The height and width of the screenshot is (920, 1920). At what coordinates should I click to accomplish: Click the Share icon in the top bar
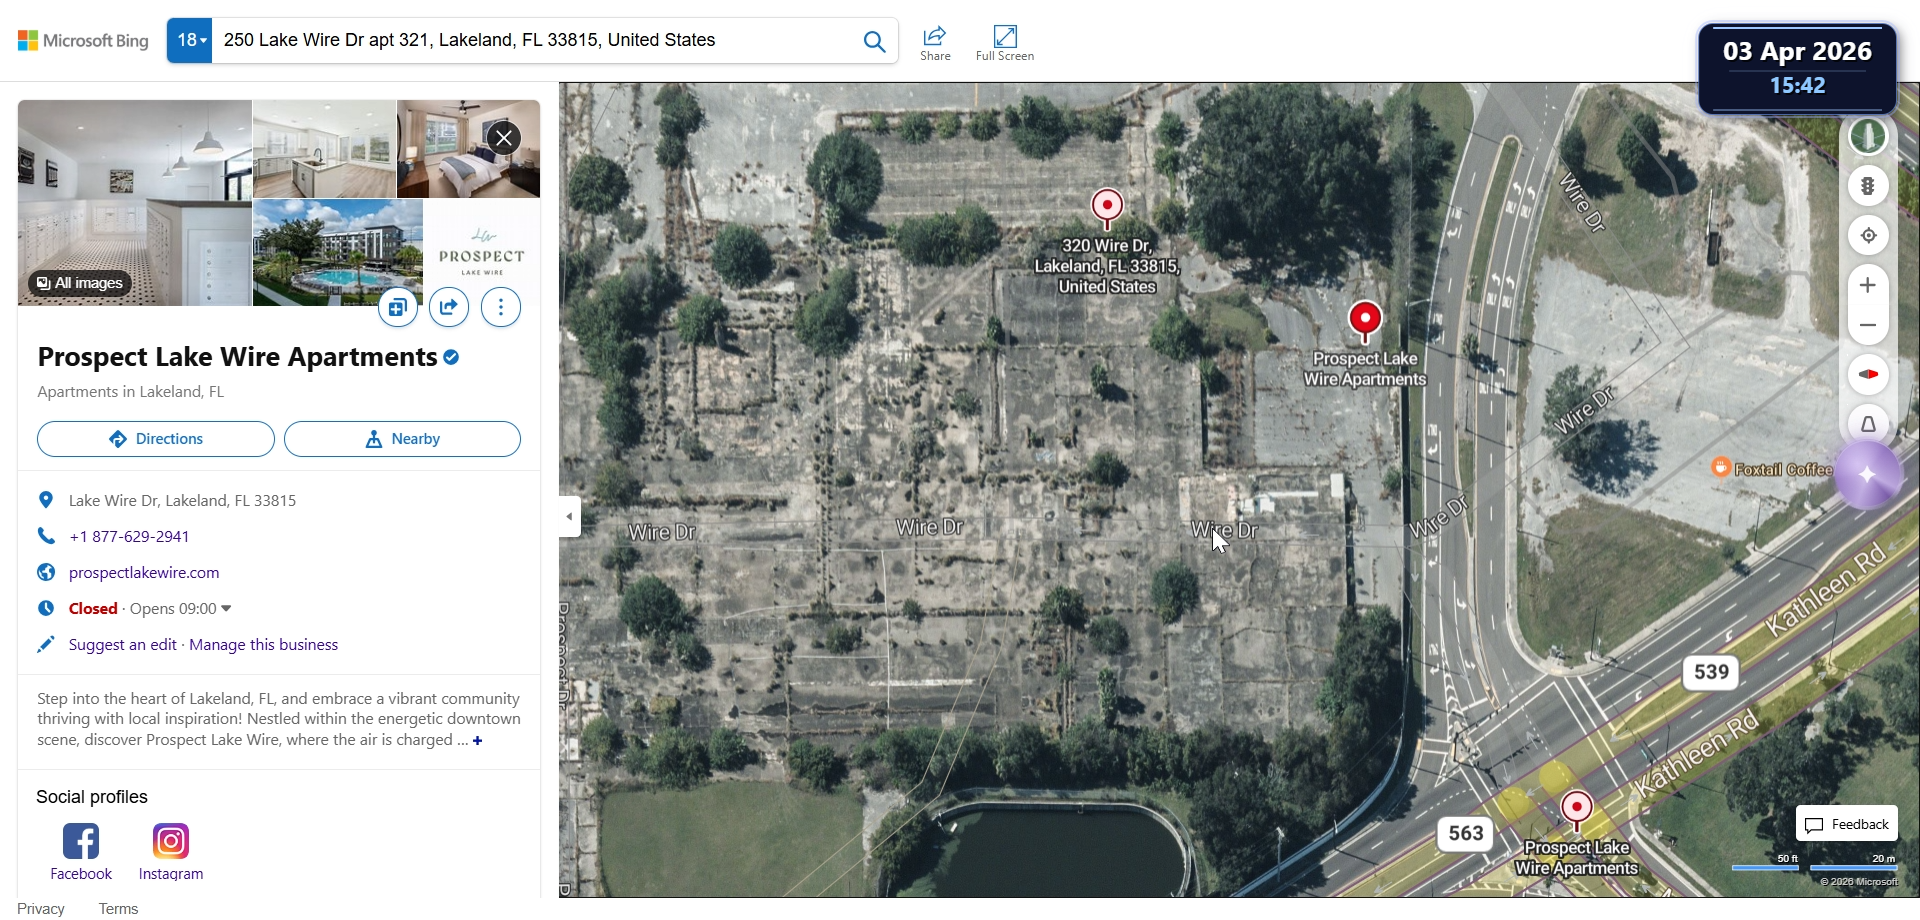coord(935,43)
